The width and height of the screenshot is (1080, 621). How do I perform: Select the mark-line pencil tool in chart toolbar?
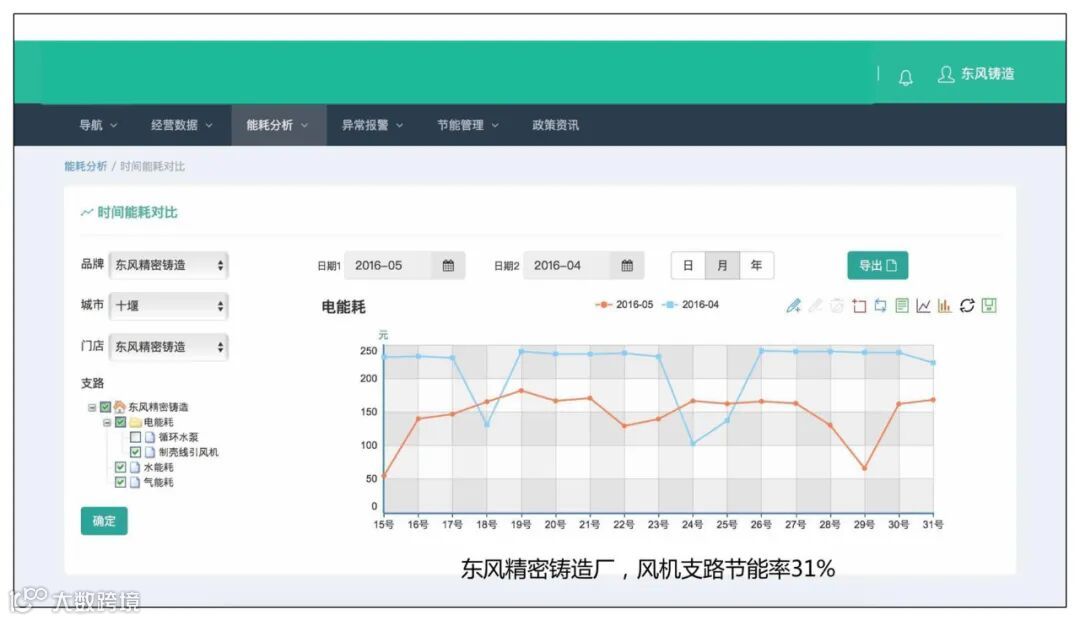[x=793, y=305]
